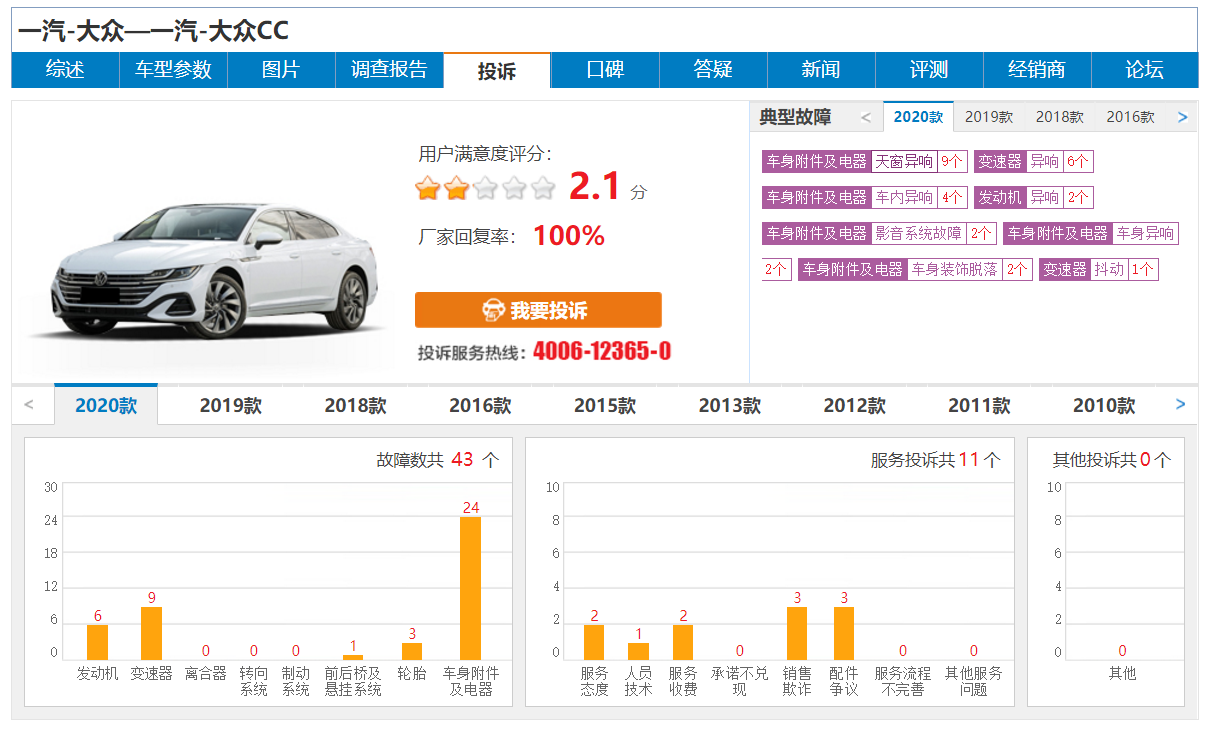
Task: Click the 我要投诉 orange button
Action: click(538, 310)
